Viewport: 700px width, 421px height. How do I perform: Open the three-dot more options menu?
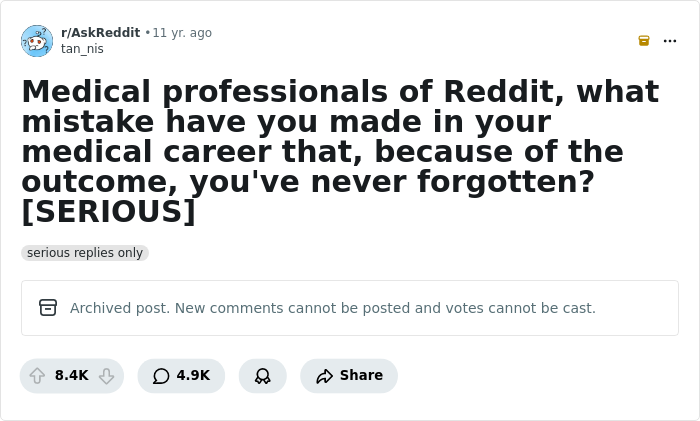coord(670,41)
